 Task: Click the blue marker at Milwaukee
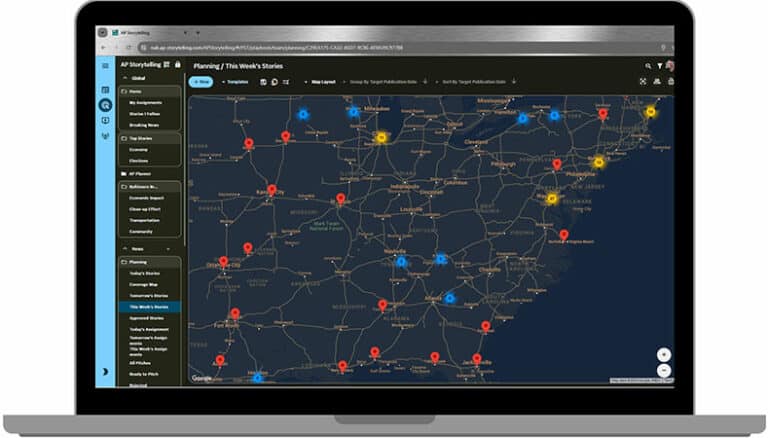point(354,112)
